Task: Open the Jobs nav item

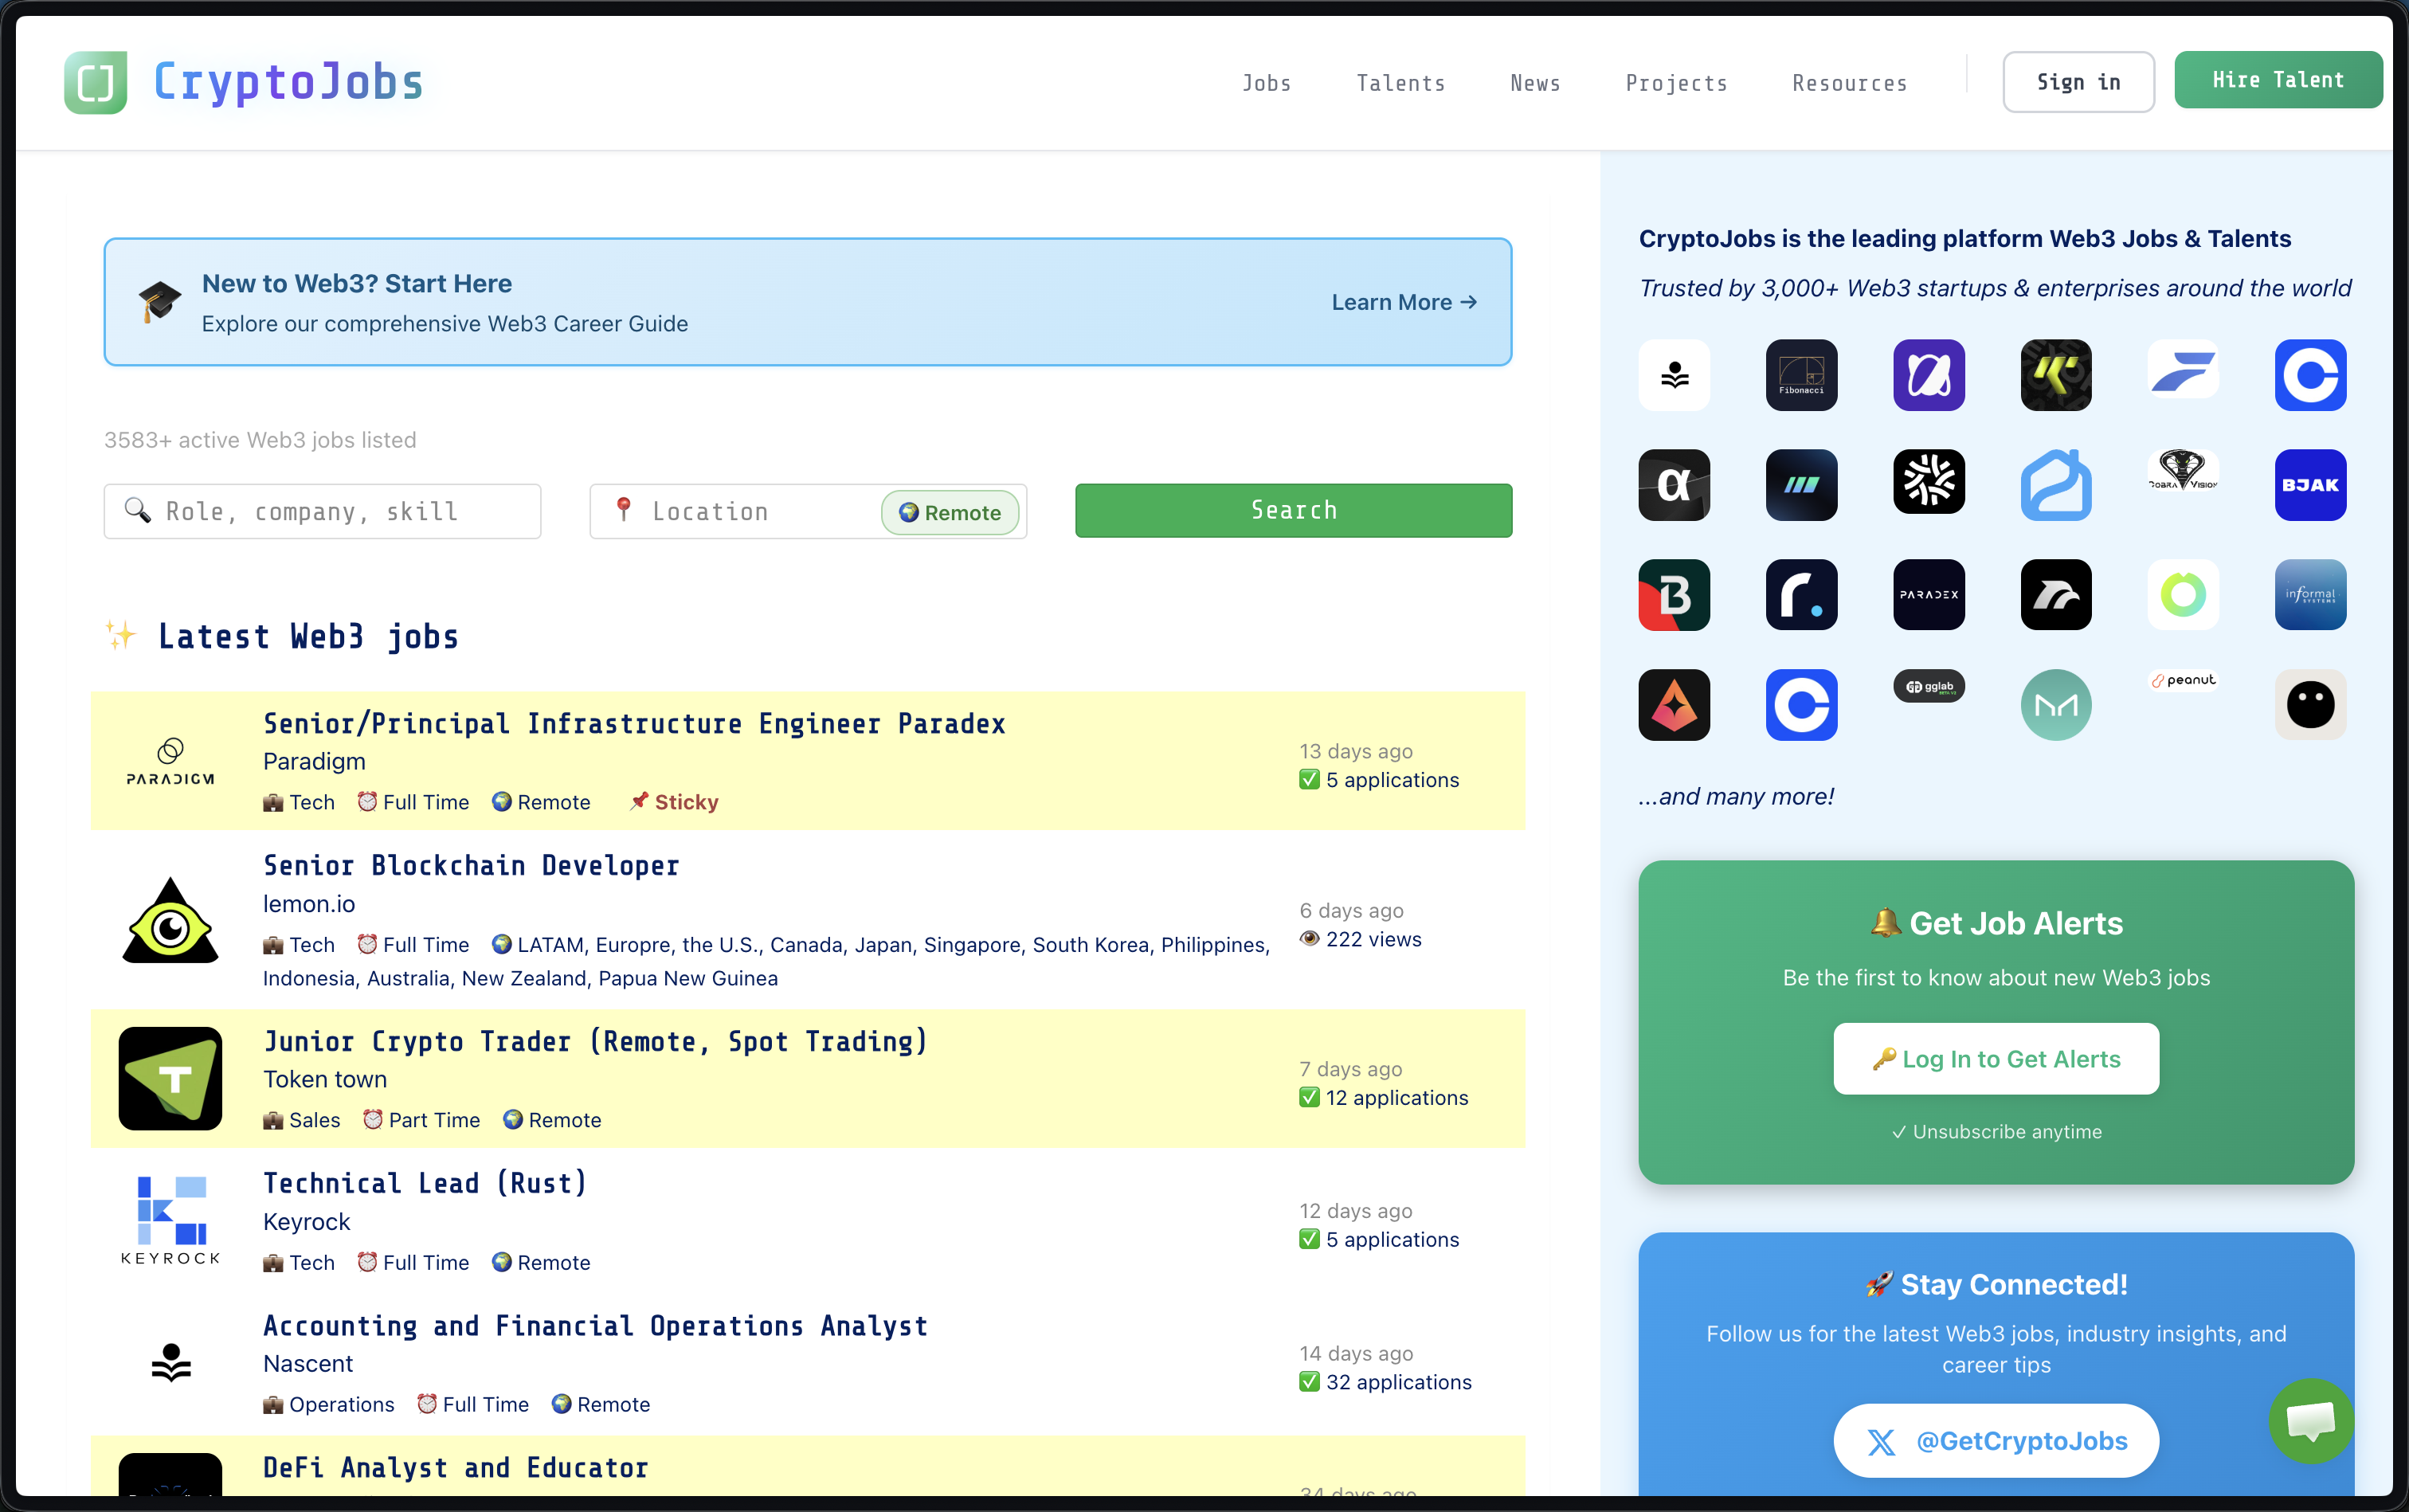Action: coord(1266,83)
